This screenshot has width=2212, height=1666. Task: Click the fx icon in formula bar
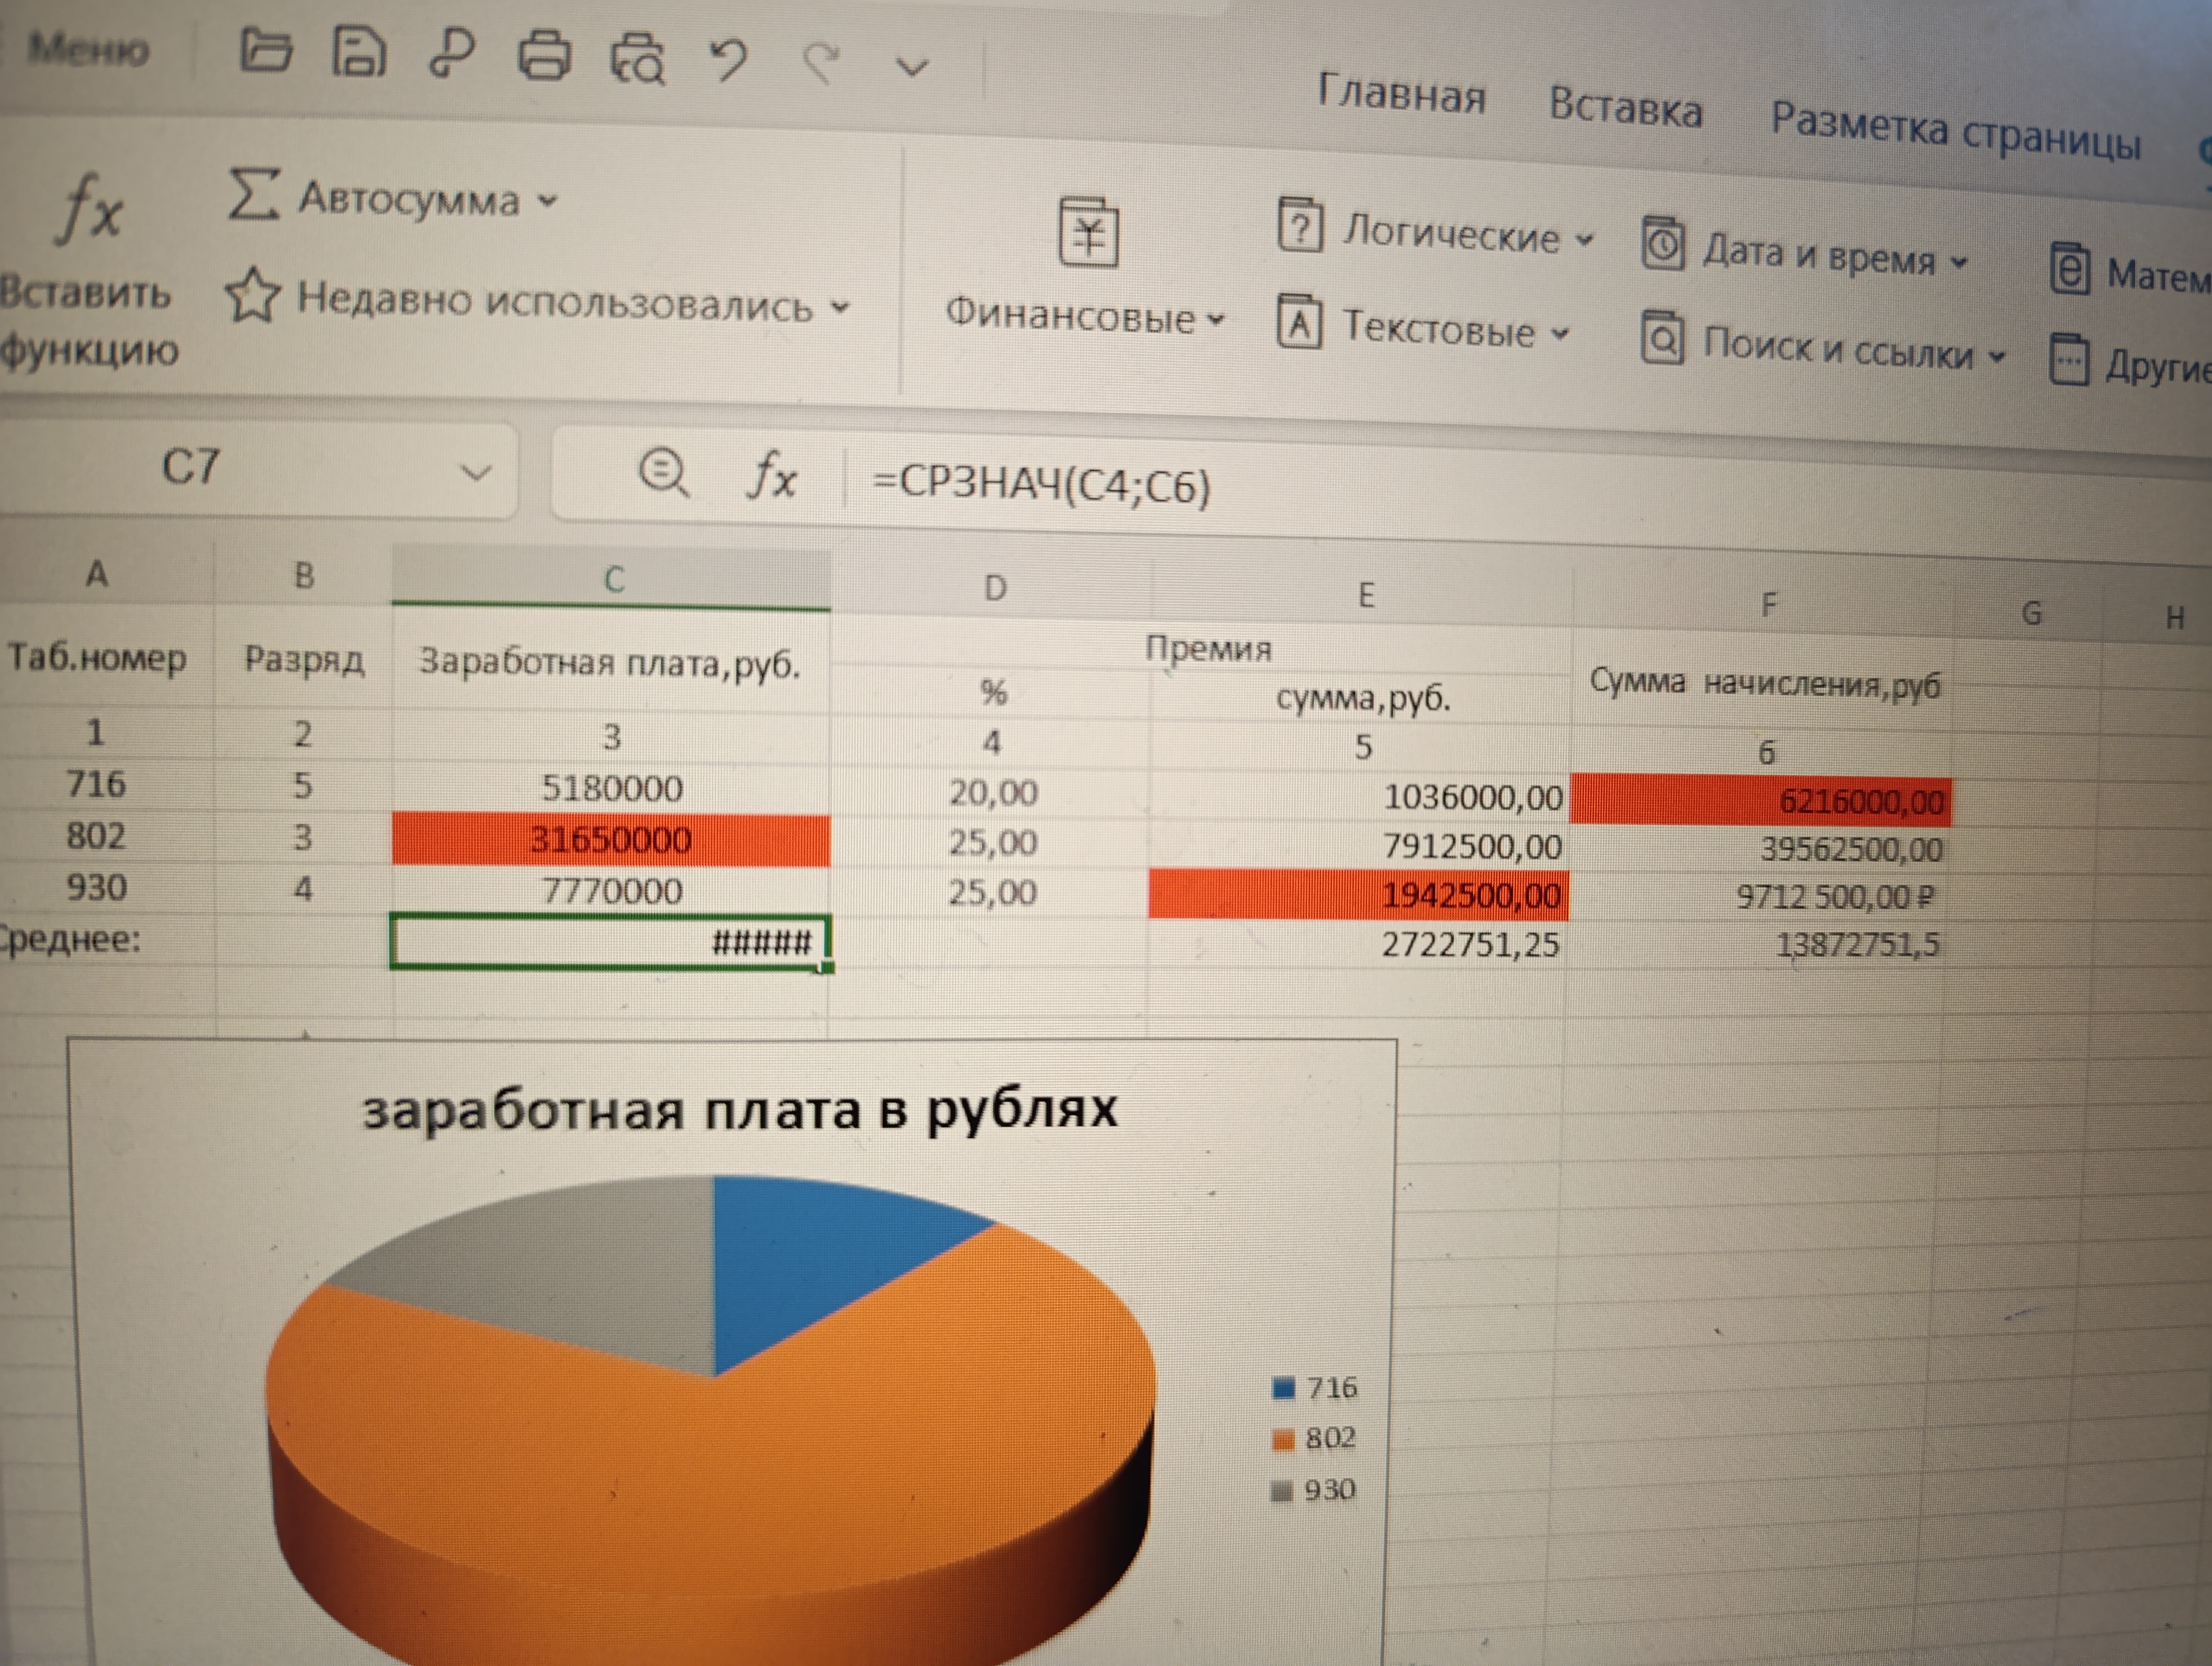click(x=772, y=476)
